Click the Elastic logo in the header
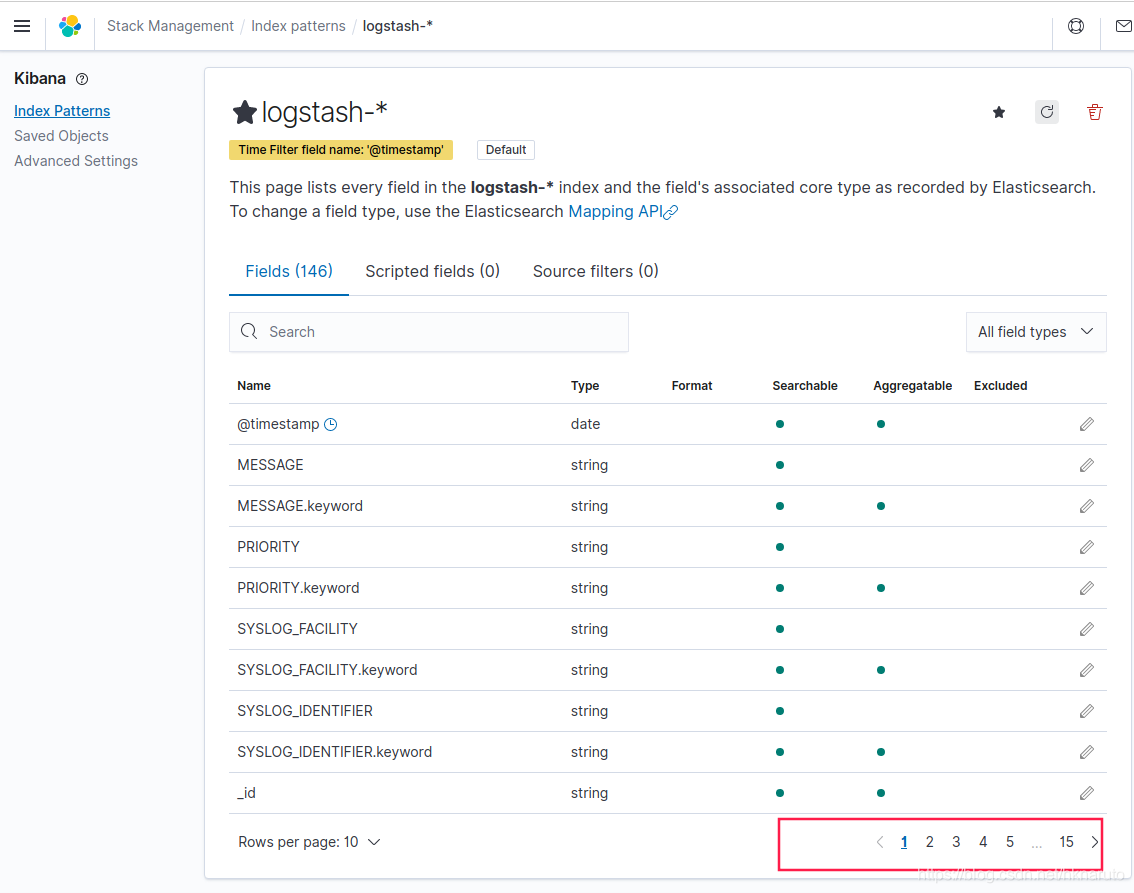 point(68,26)
